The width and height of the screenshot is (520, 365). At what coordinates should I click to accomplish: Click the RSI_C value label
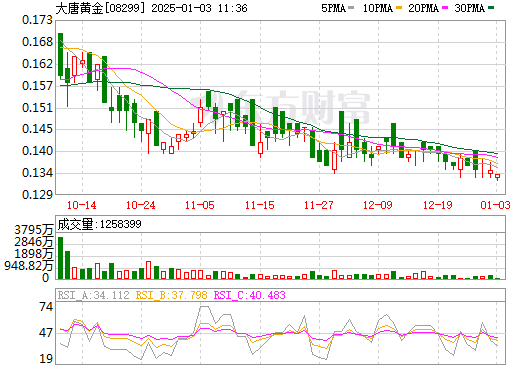pos(250,295)
